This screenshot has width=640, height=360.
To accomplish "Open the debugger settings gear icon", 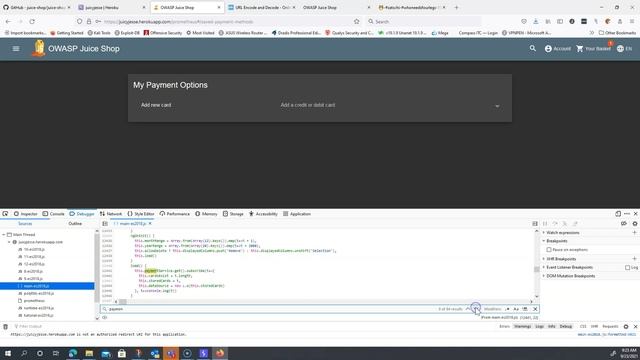I will click(635, 224).
